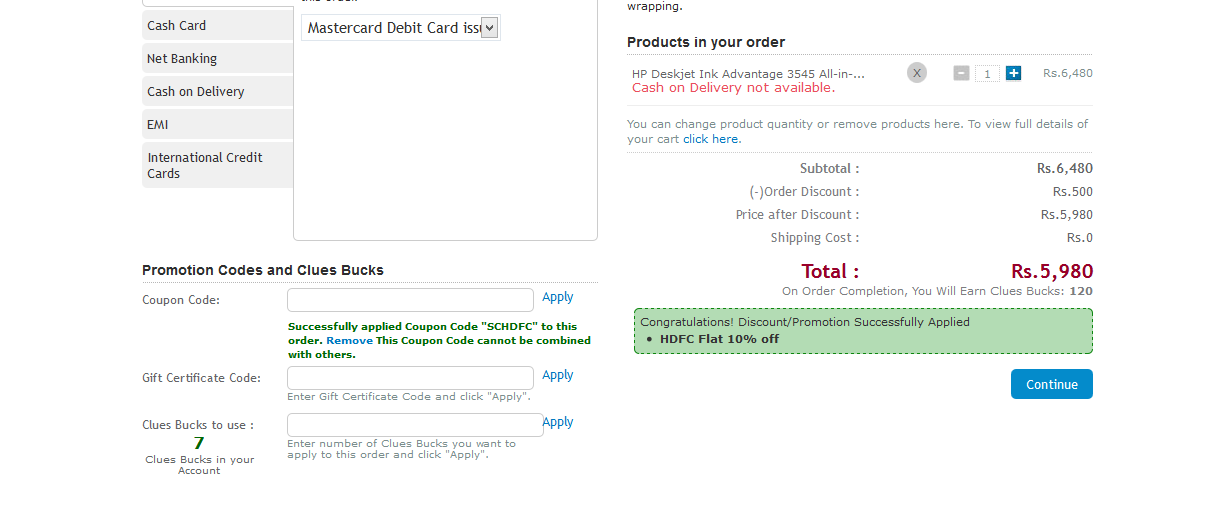Image resolution: width=1228 pixels, height=508 pixels.
Task: Open the EMI payment tab
Action: point(217,124)
